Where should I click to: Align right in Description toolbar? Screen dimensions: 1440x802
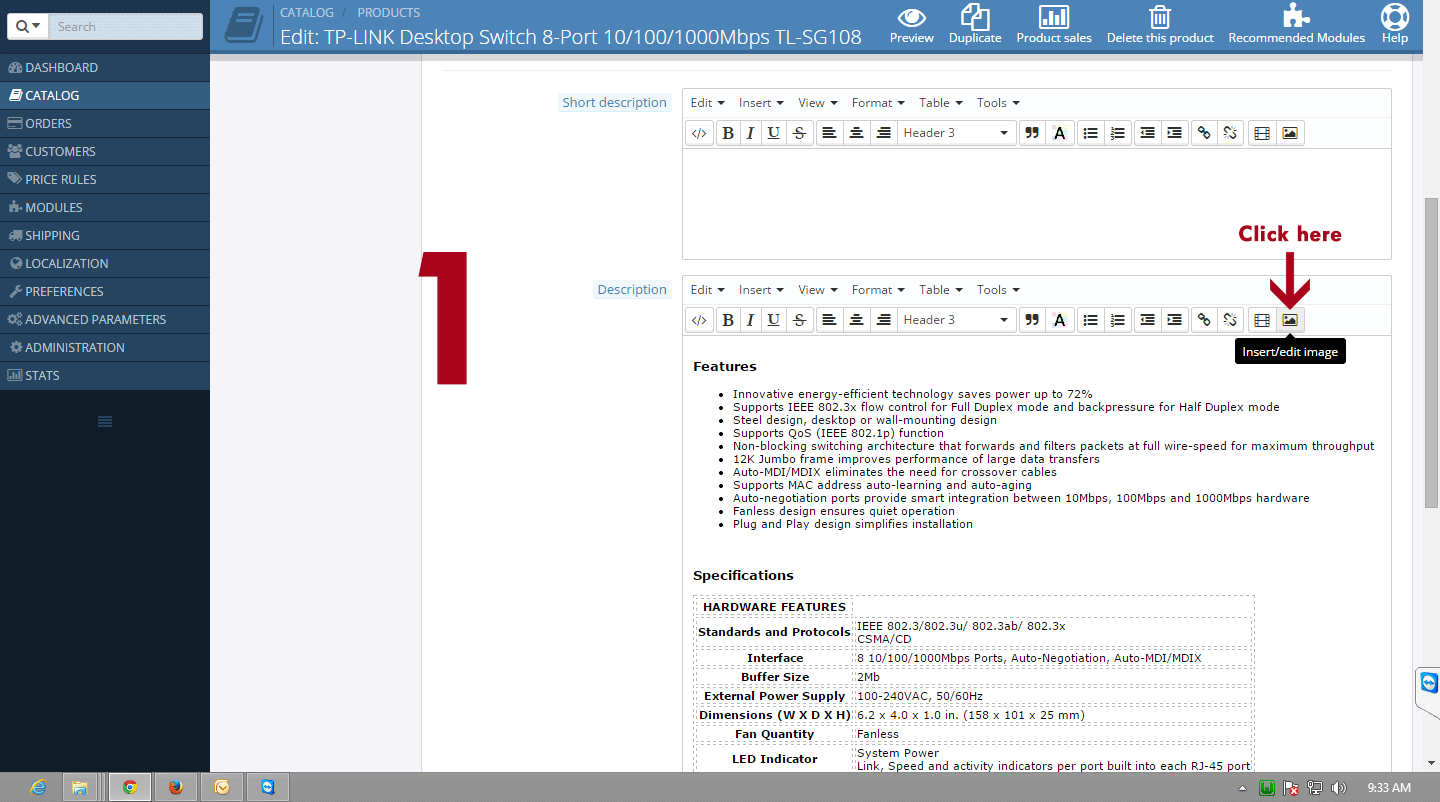(x=883, y=320)
